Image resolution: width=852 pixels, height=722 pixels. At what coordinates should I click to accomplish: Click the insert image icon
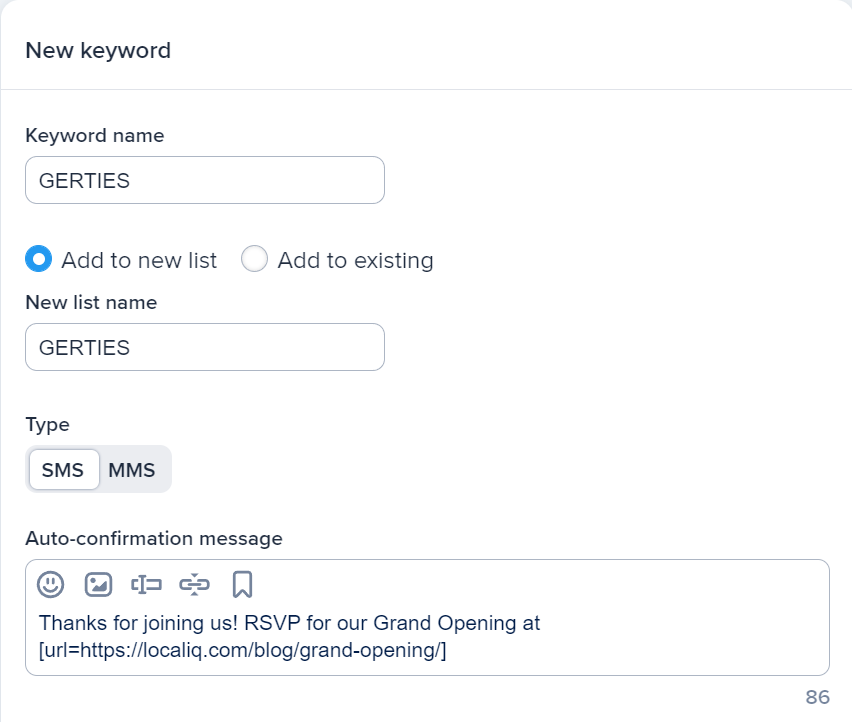(98, 584)
